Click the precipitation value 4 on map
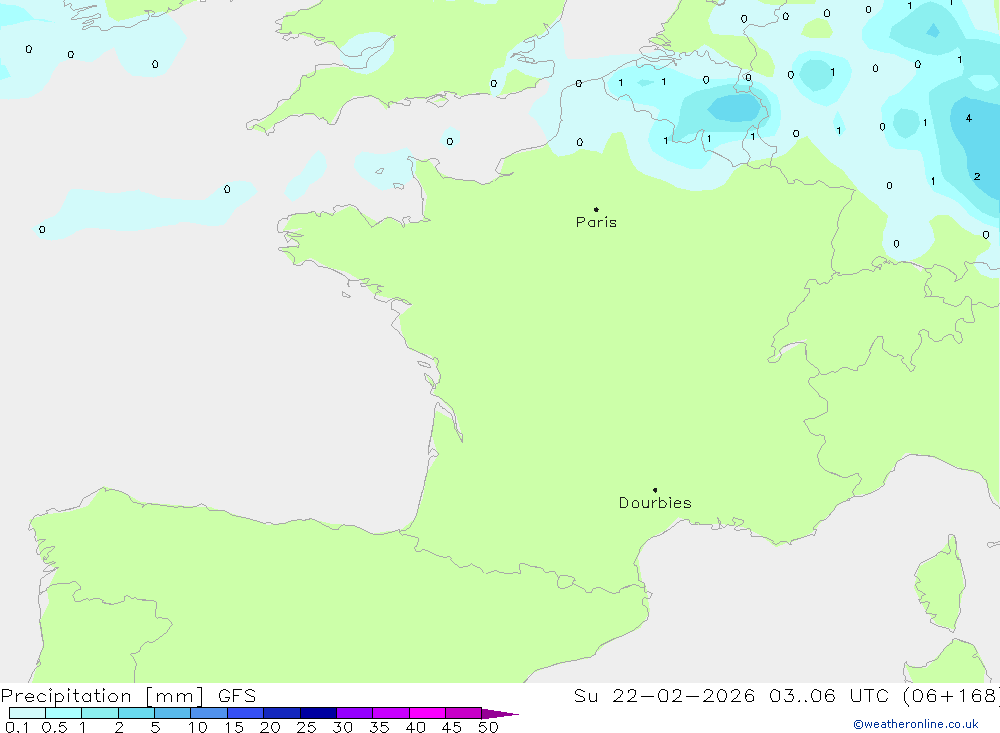This screenshot has height=733, width=1000. (x=969, y=118)
